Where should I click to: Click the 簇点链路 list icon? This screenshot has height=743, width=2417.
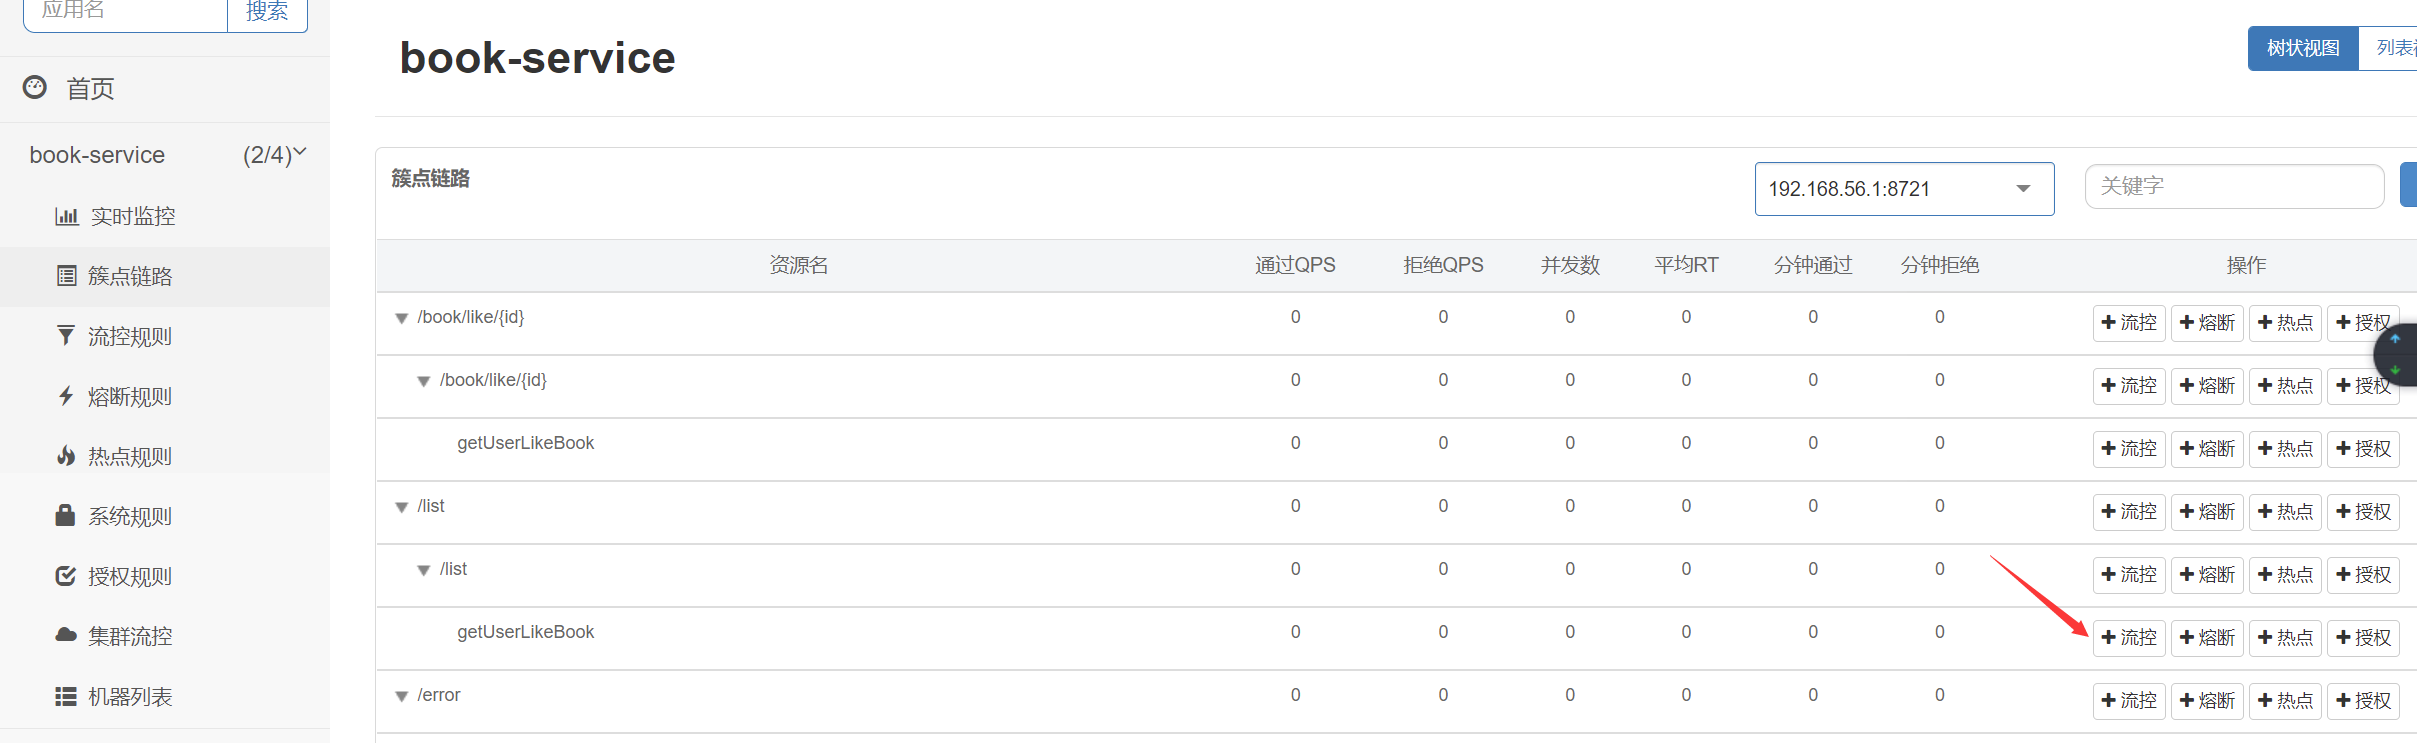click(x=66, y=276)
